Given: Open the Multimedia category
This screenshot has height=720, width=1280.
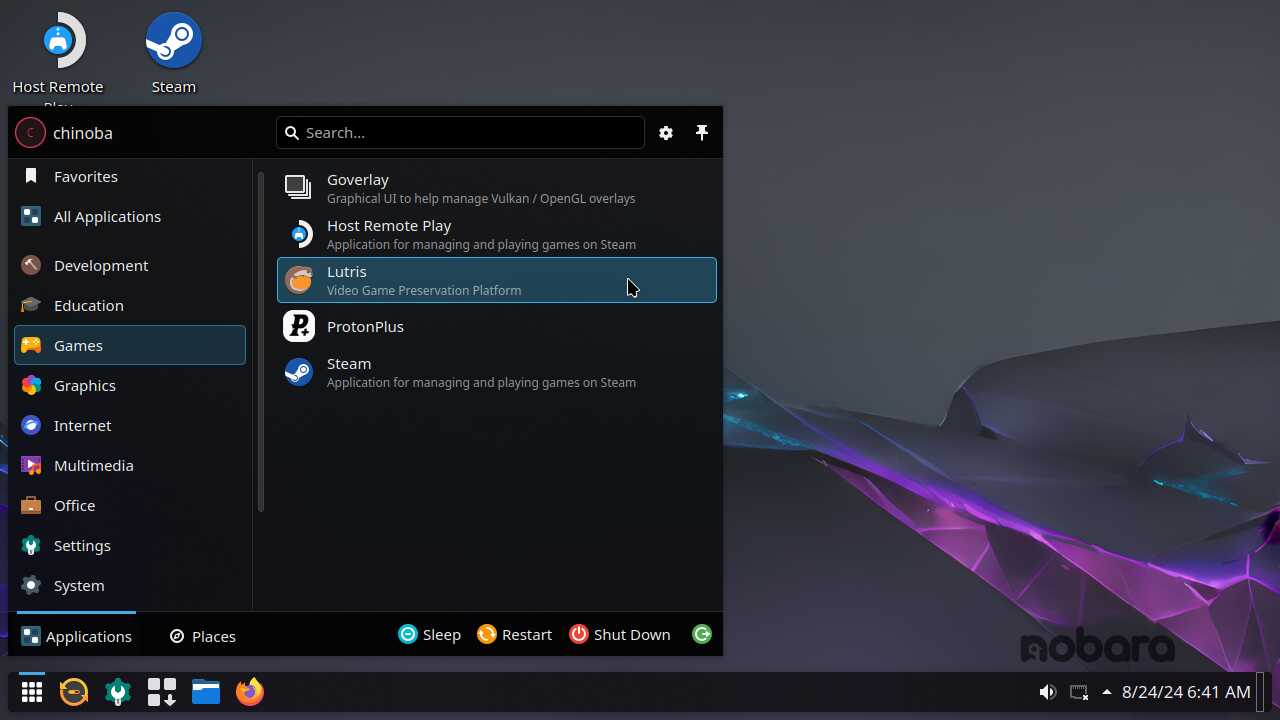Looking at the screenshot, I should [130, 465].
